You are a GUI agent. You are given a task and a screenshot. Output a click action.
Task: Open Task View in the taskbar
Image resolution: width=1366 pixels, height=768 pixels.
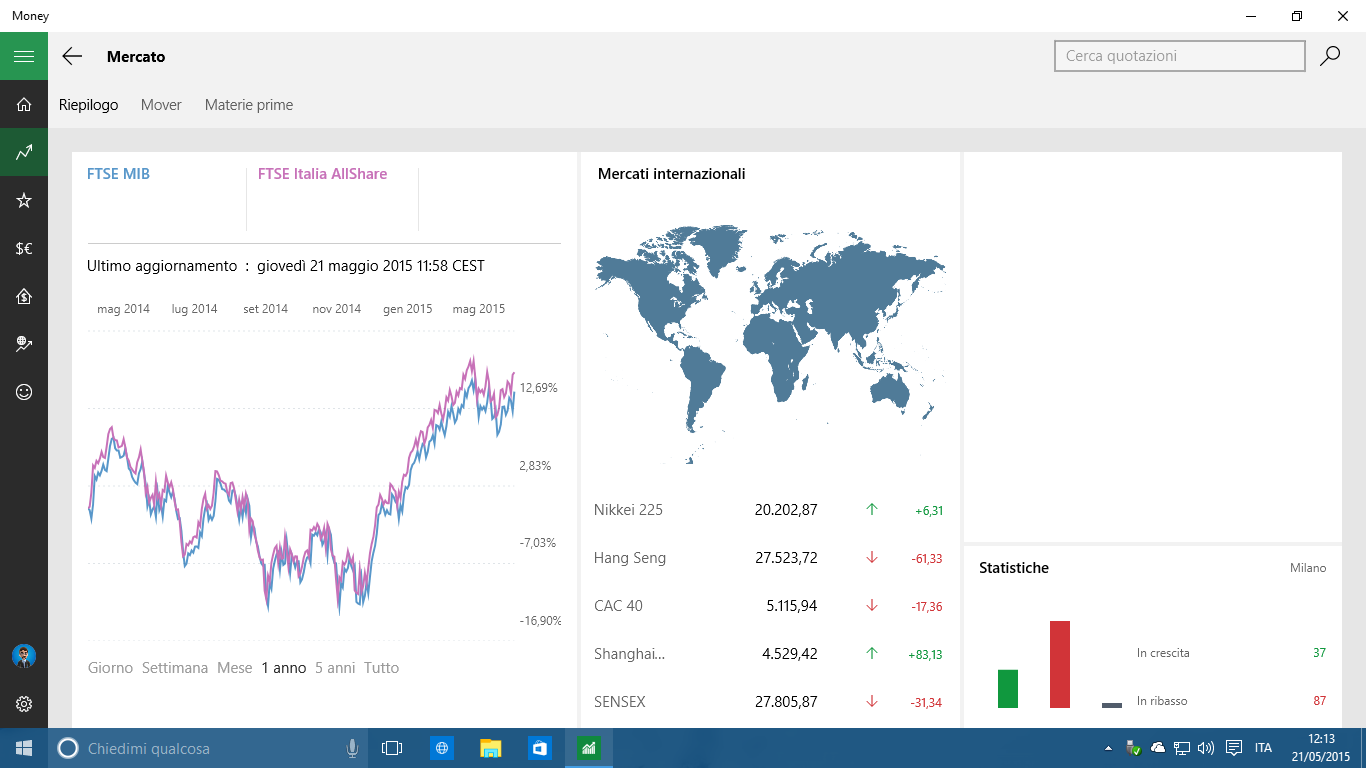click(x=392, y=748)
